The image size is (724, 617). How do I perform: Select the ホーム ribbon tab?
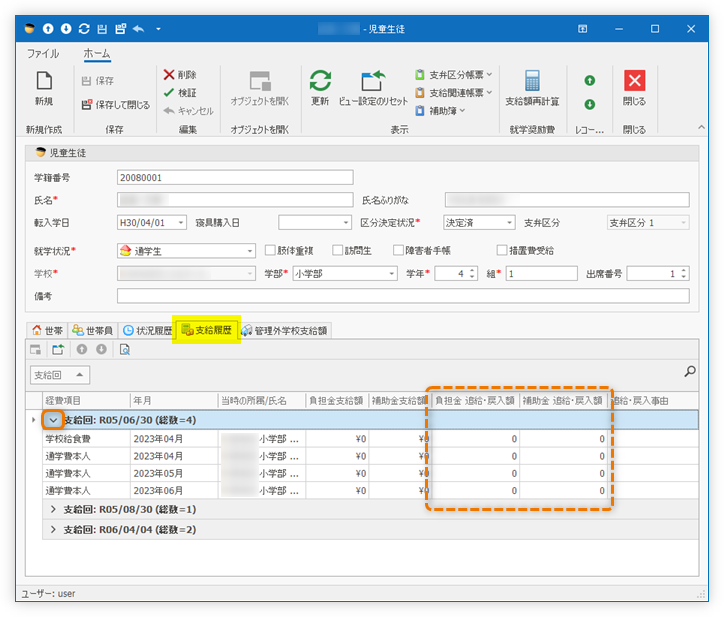97,54
